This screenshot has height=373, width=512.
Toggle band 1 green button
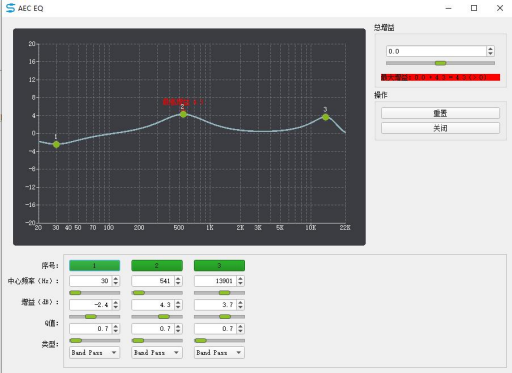click(95, 265)
